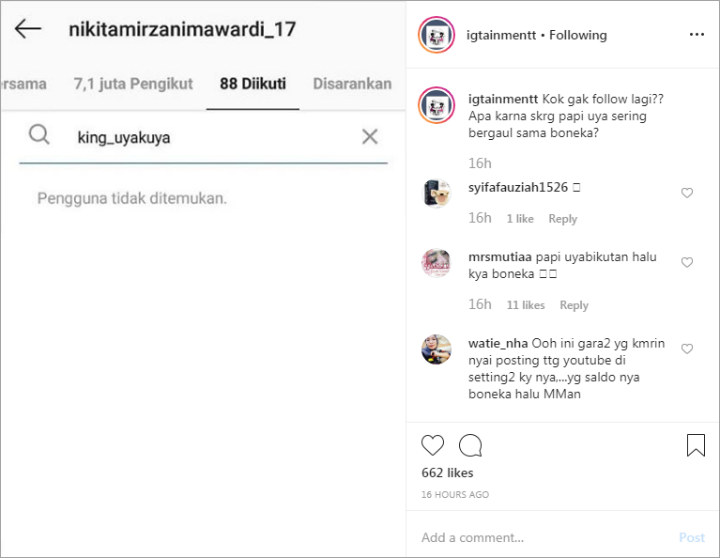Like watie_nha's comment heart
Image resolution: width=720 pixels, height=558 pixels.
coord(687,349)
